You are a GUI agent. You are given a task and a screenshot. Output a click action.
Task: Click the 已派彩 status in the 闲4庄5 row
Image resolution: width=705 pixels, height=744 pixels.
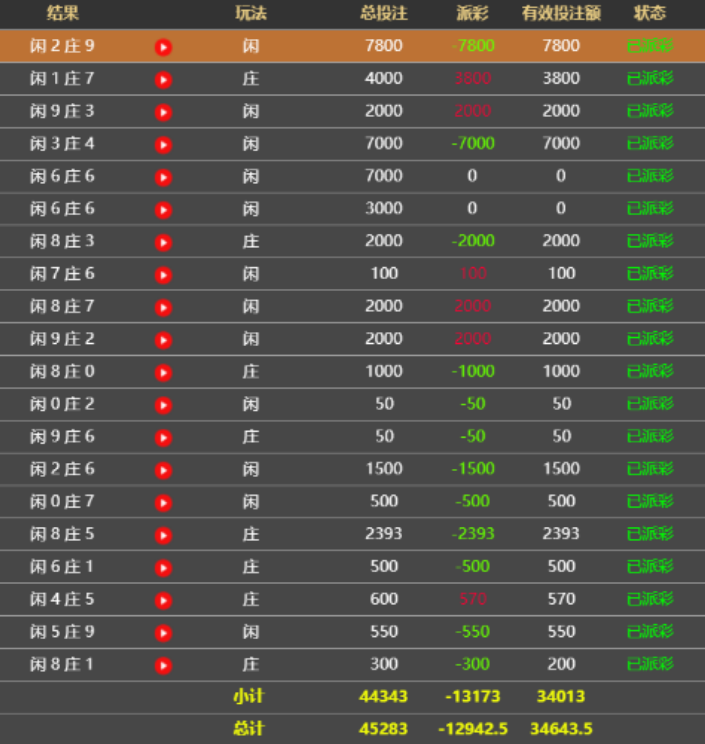pyautogui.click(x=650, y=599)
